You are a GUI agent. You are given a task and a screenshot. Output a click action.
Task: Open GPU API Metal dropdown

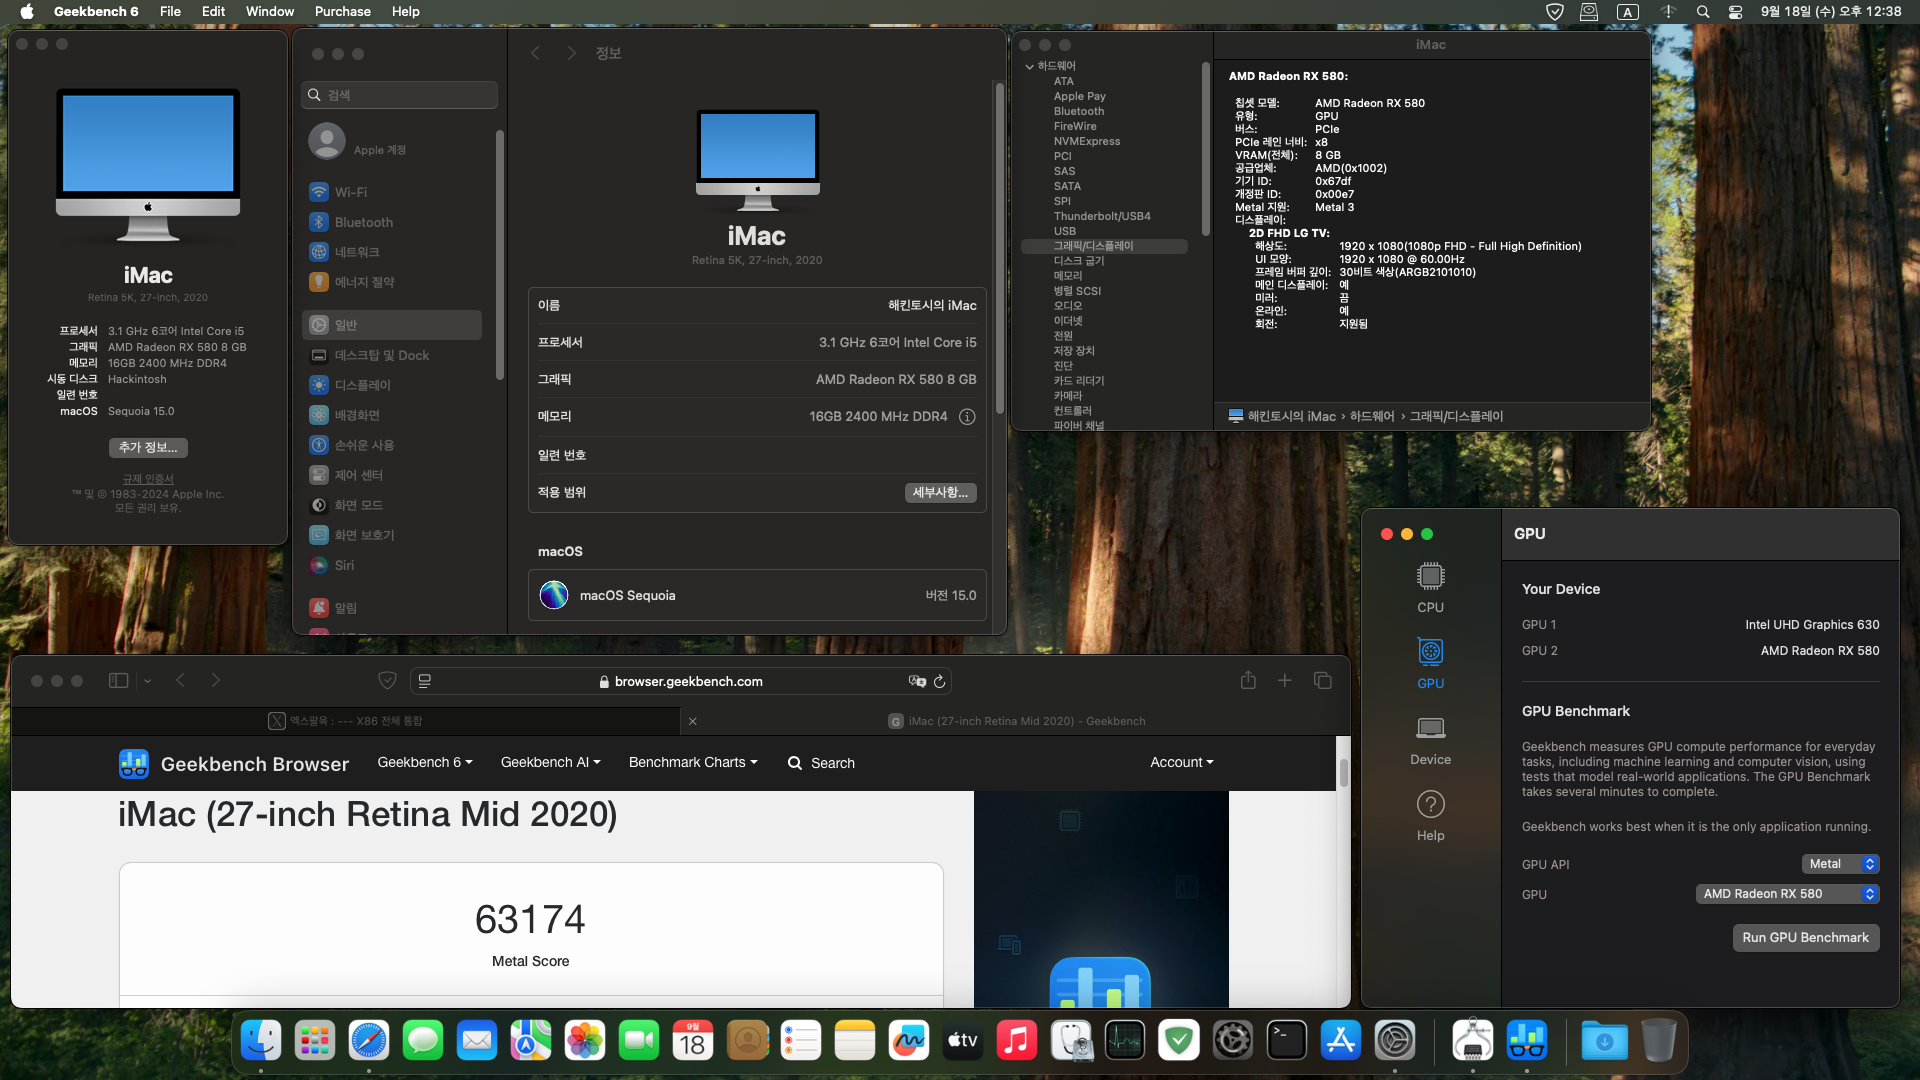pyautogui.click(x=1840, y=864)
